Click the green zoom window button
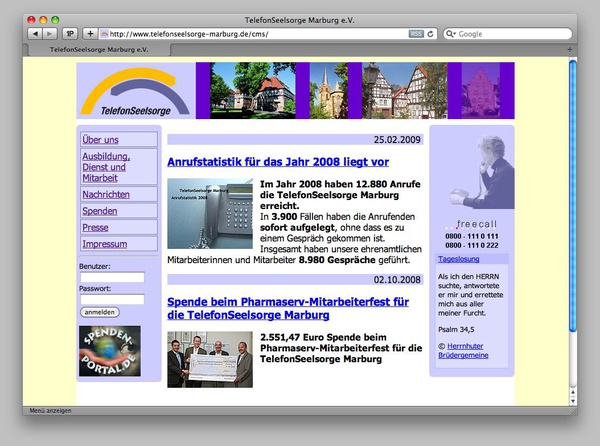 click(x=55, y=20)
